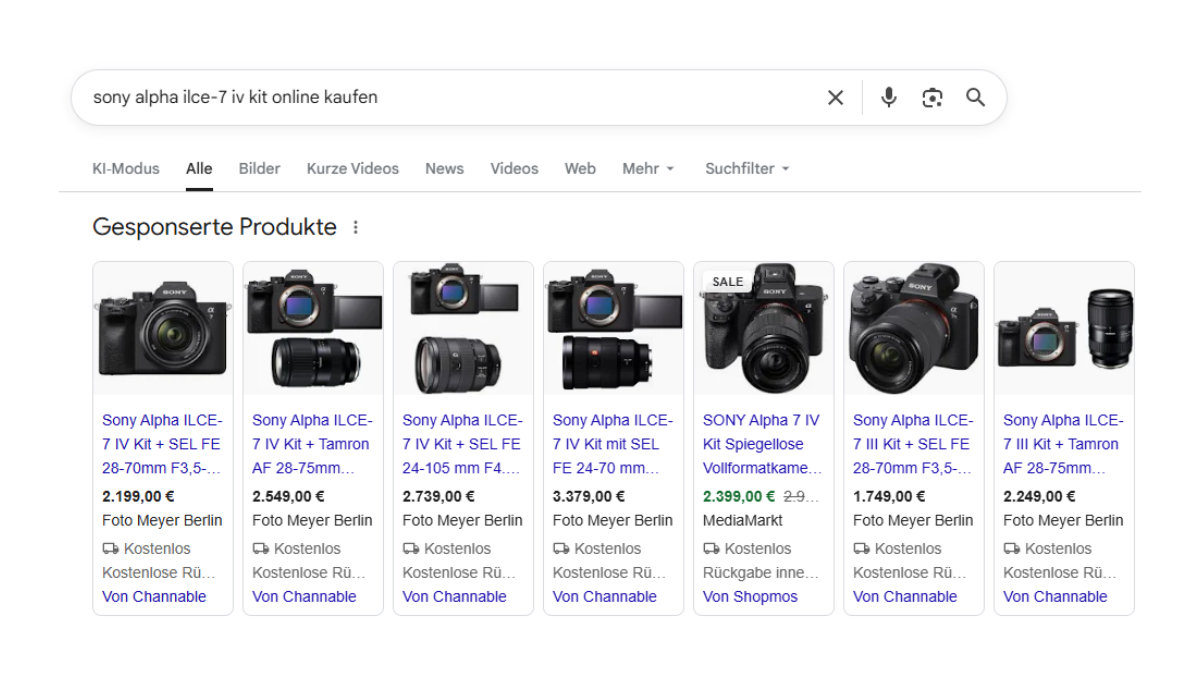Expand the Suchfilter dropdown
Viewport: 1200px width, 675px height.
(x=747, y=169)
